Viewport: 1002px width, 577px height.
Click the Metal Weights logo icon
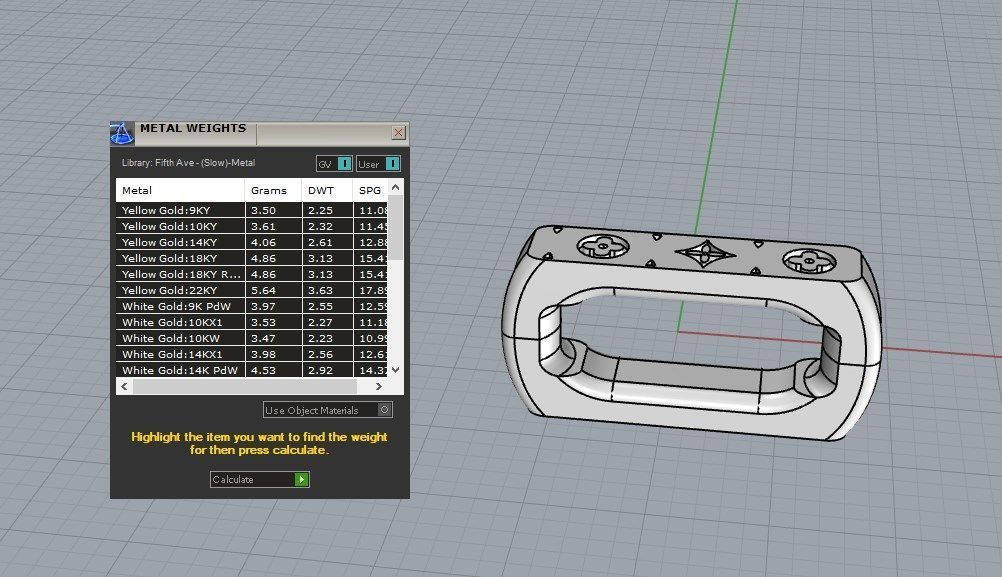(x=122, y=134)
